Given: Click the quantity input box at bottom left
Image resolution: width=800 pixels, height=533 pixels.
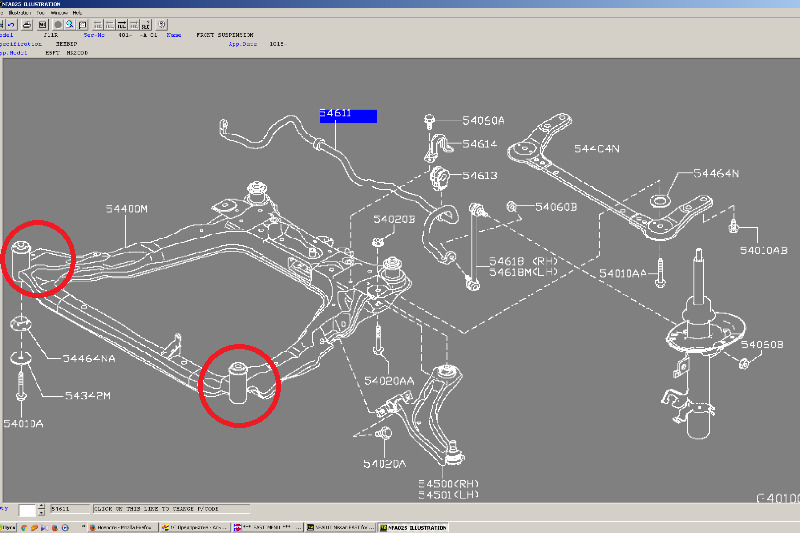Looking at the screenshot, I should (27, 510).
